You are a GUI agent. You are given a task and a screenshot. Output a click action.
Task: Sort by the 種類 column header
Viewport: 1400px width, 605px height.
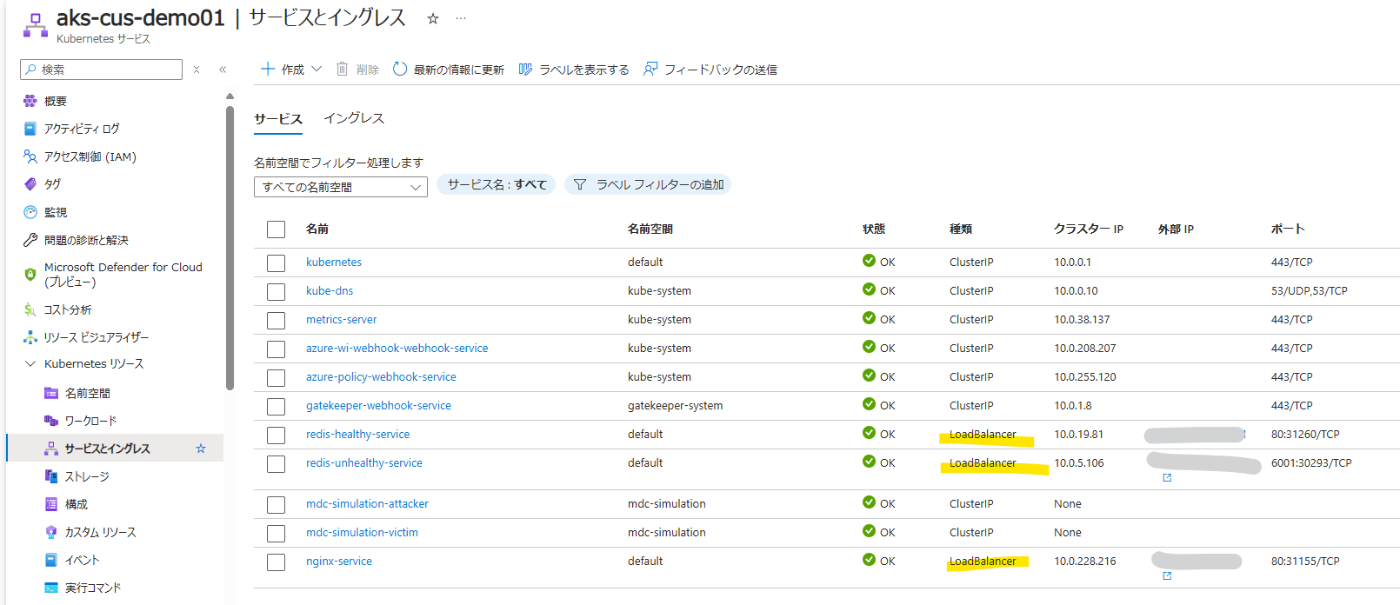[960, 229]
